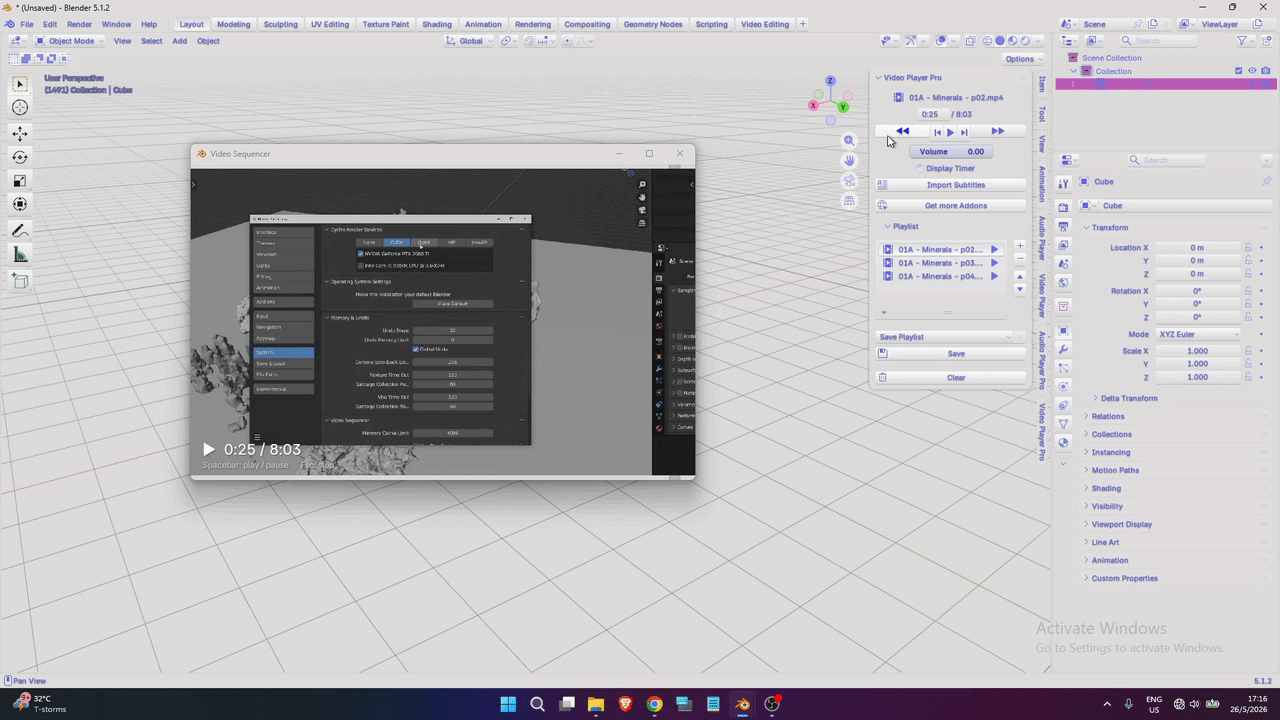
Task: Hide Collection using the eye icon
Action: [1252, 71]
